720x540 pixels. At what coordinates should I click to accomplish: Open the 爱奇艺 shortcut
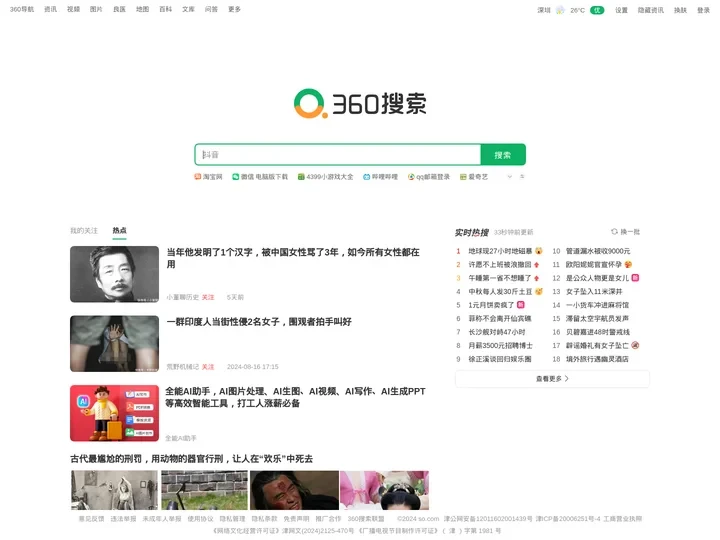pos(474,177)
